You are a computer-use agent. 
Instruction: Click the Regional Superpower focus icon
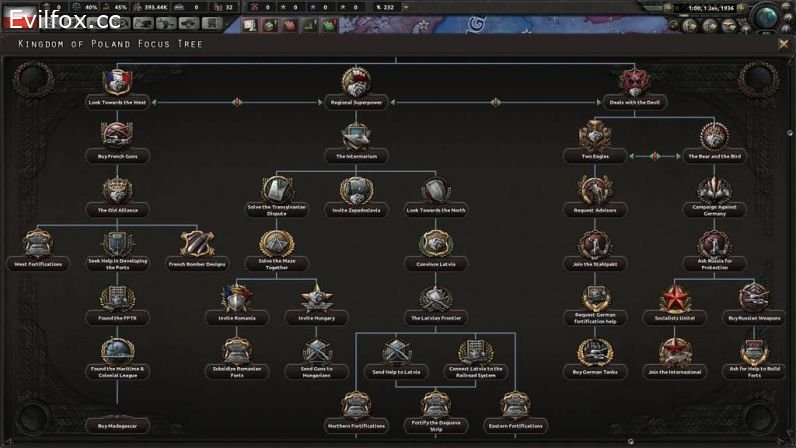(355, 84)
